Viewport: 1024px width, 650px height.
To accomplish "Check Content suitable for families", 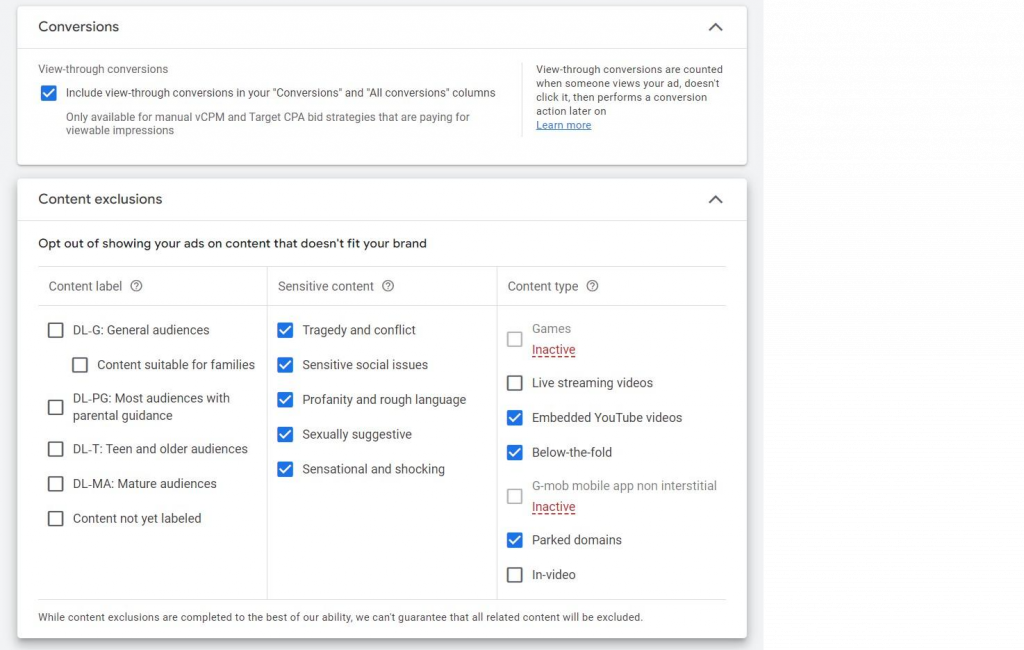I will coord(80,365).
